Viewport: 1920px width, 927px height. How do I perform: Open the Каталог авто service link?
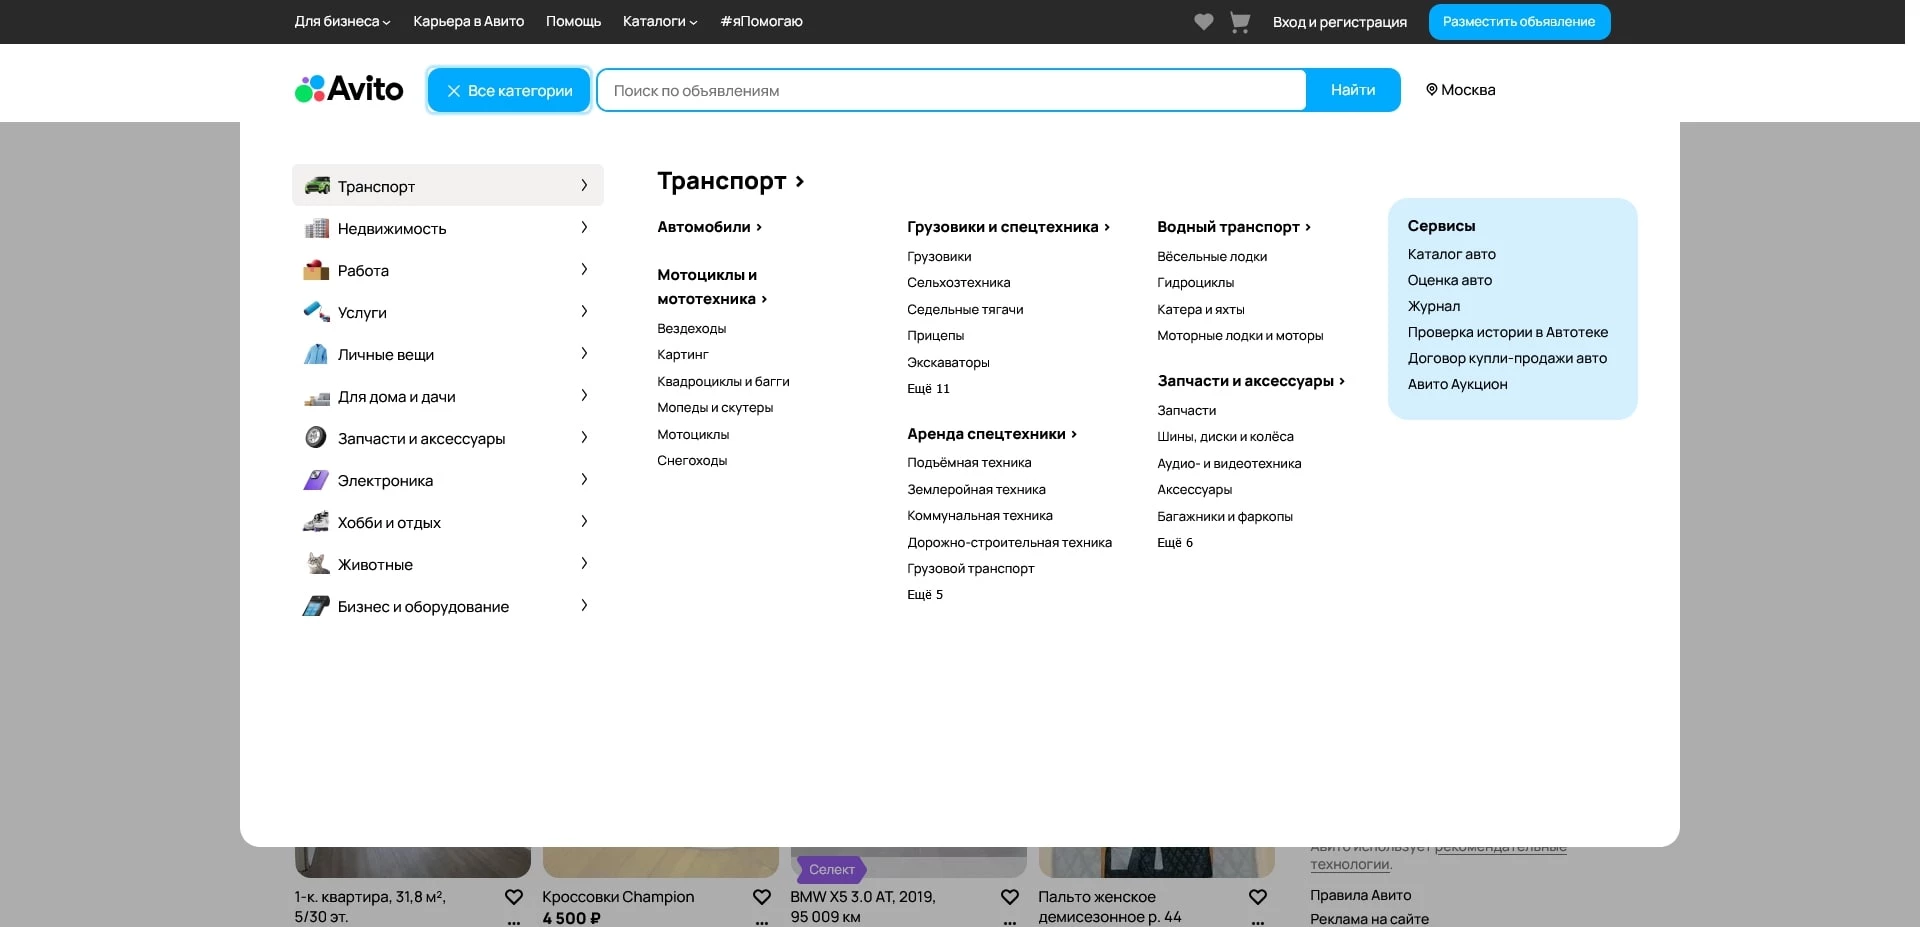1451,254
